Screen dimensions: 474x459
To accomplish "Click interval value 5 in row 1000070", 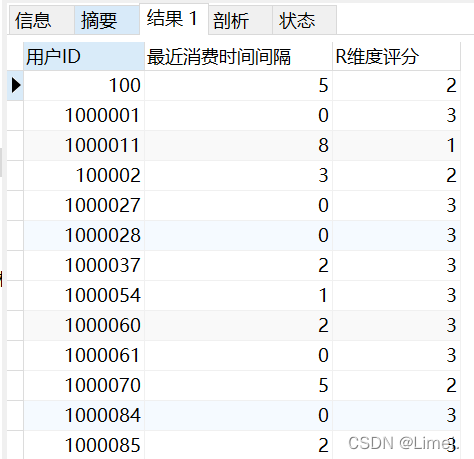I will point(238,385).
